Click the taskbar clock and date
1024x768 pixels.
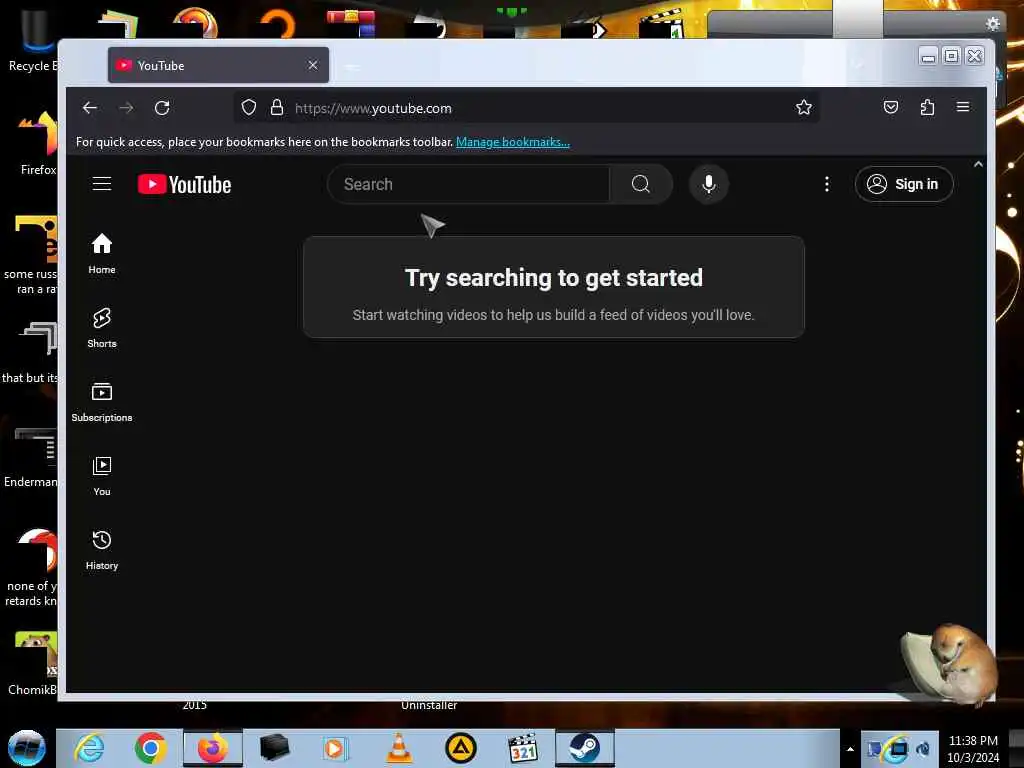pos(973,749)
